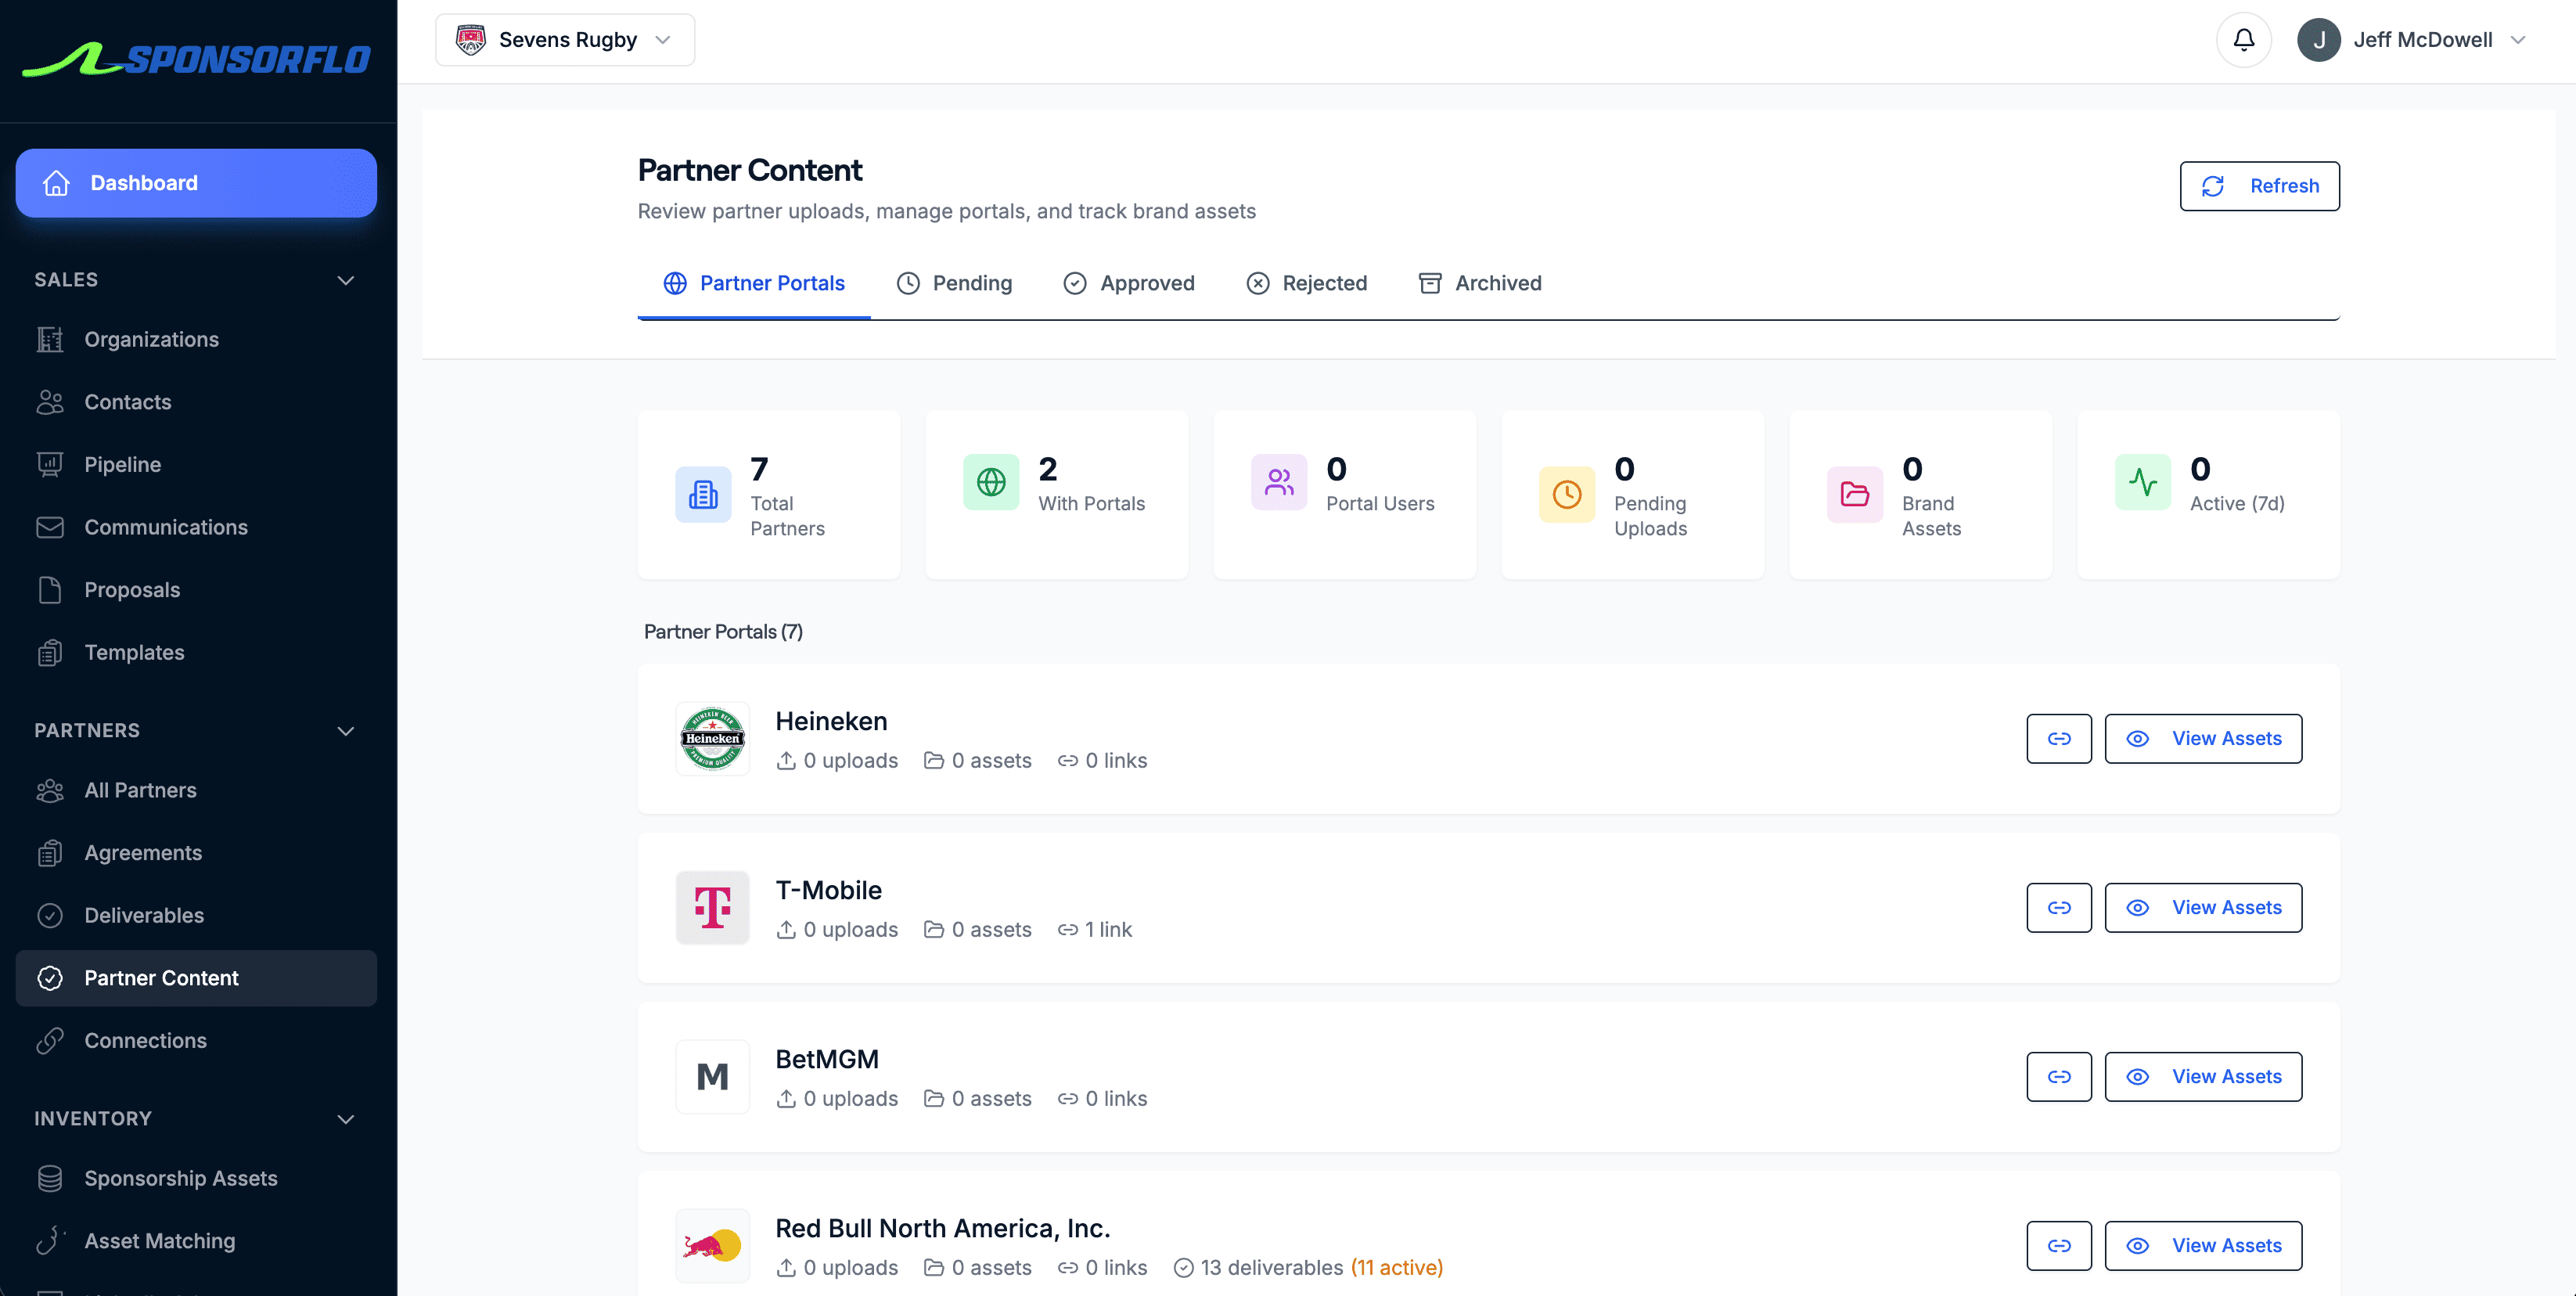
Task: Open the Sevens Rugby team switcher
Action: pos(564,39)
